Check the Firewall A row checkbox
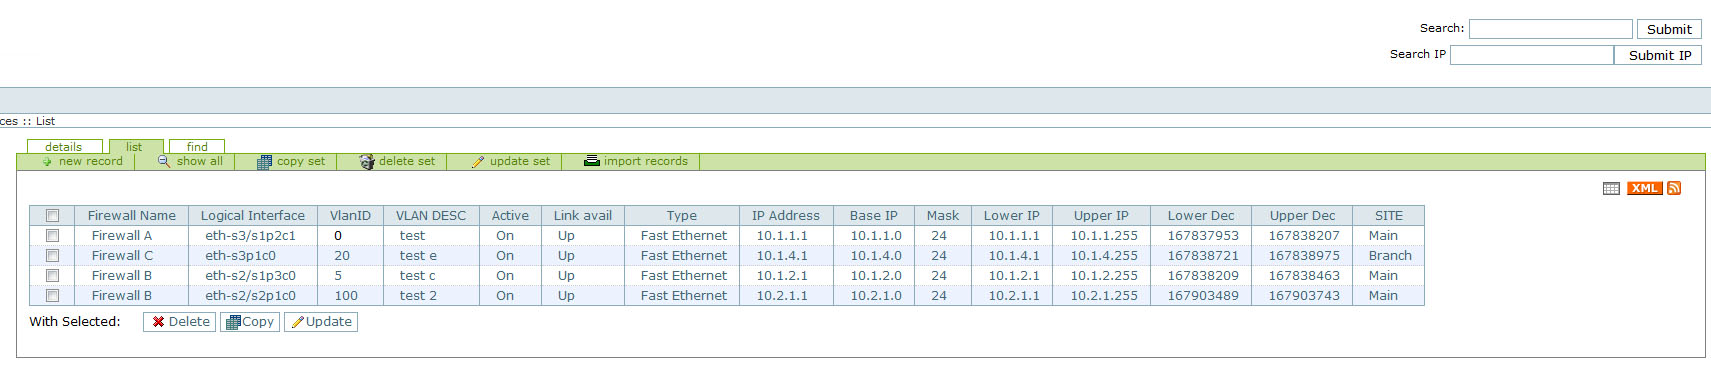Screen dimensions: 1711x371 [x=53, y=236]
